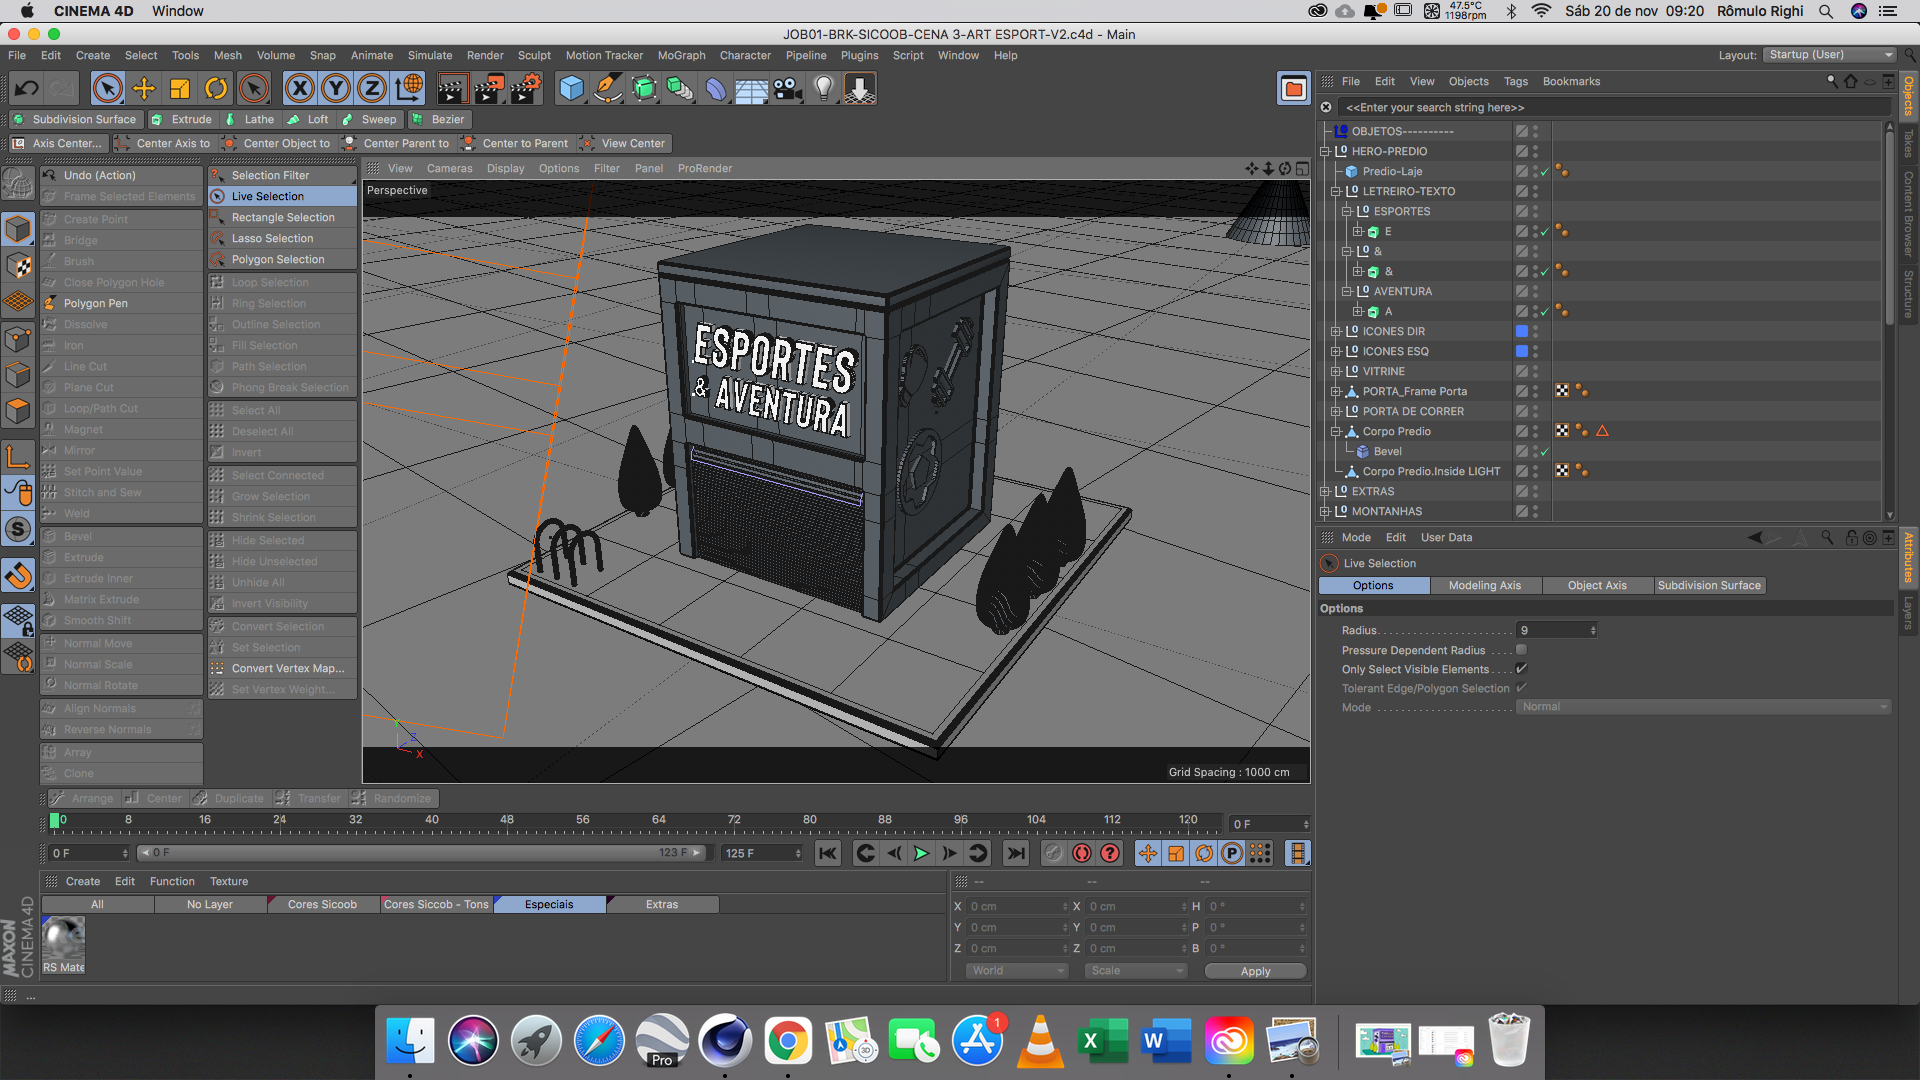
Task: Select the Move tool in the toolbar
Action: click(144, 89)
